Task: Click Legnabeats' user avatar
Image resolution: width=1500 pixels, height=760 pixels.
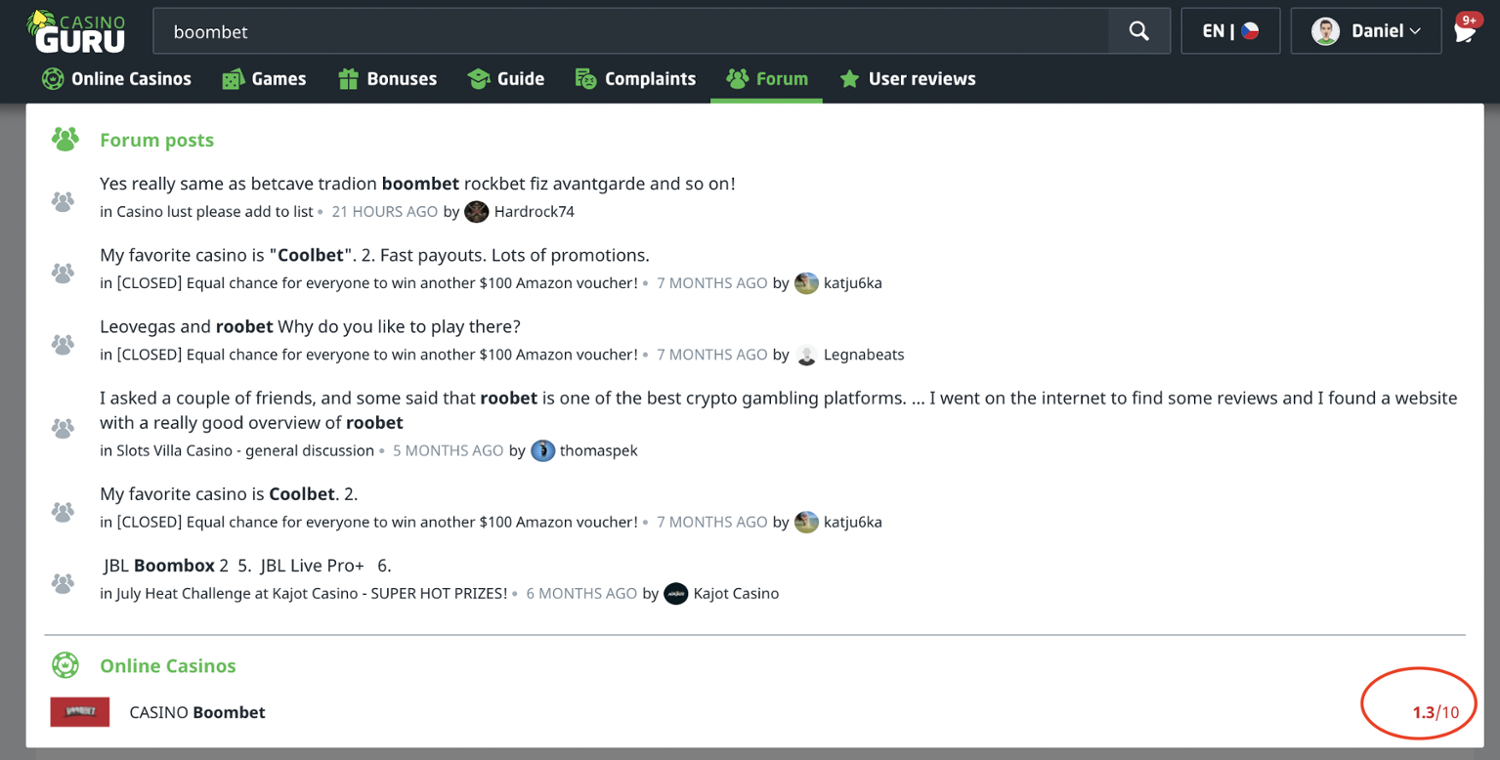Action: click(807, 355)
